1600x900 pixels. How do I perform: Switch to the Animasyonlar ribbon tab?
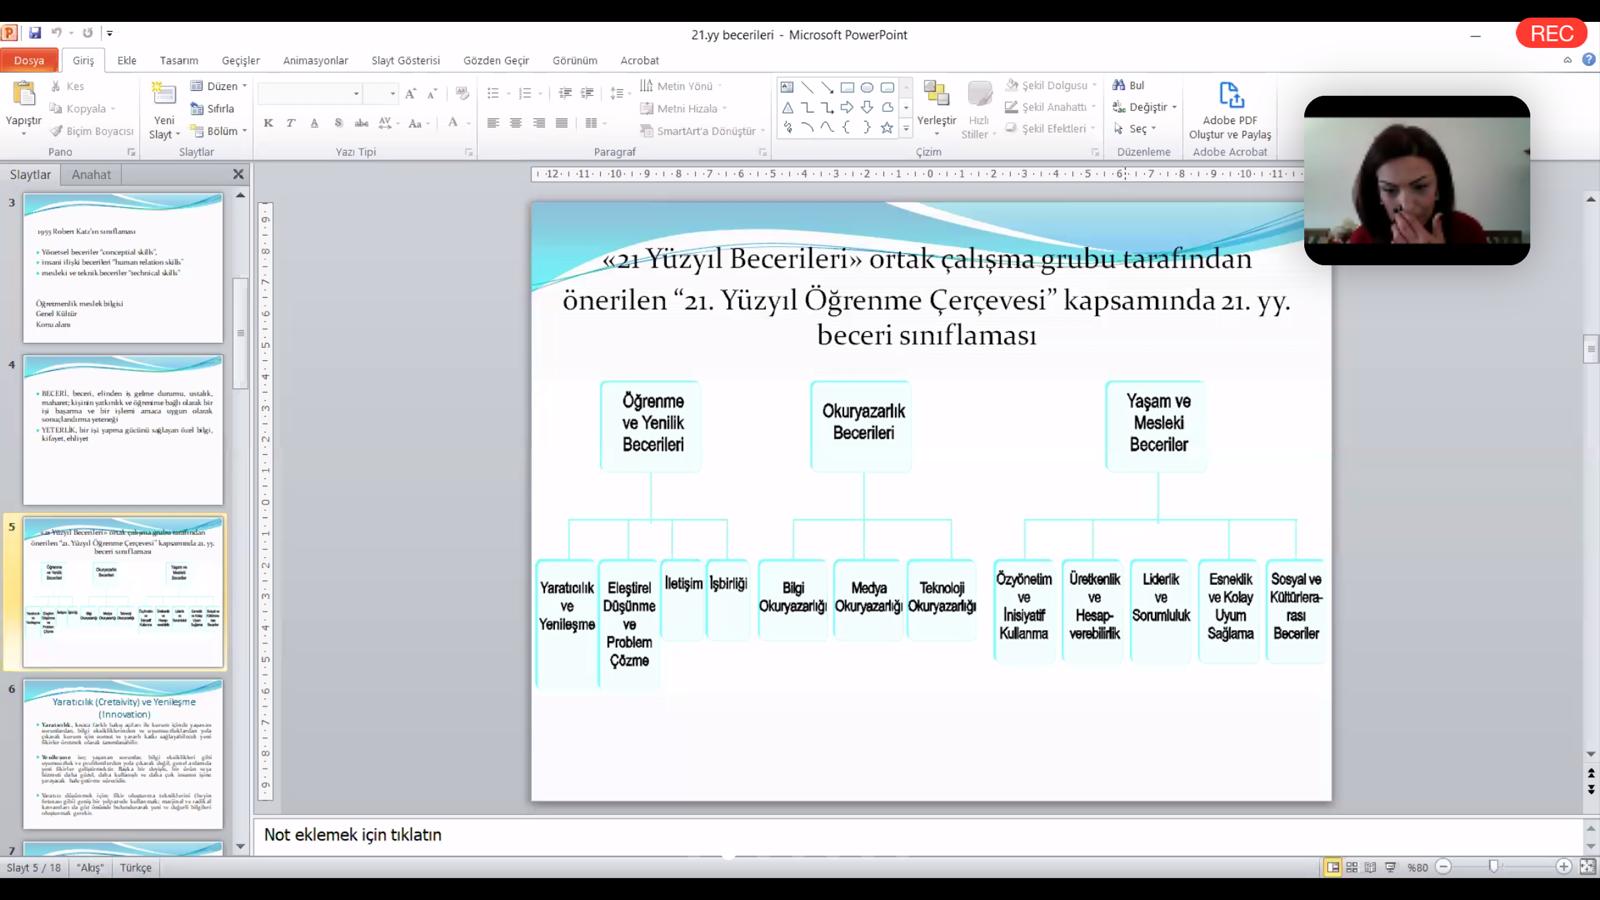click(x=316, y=60)
